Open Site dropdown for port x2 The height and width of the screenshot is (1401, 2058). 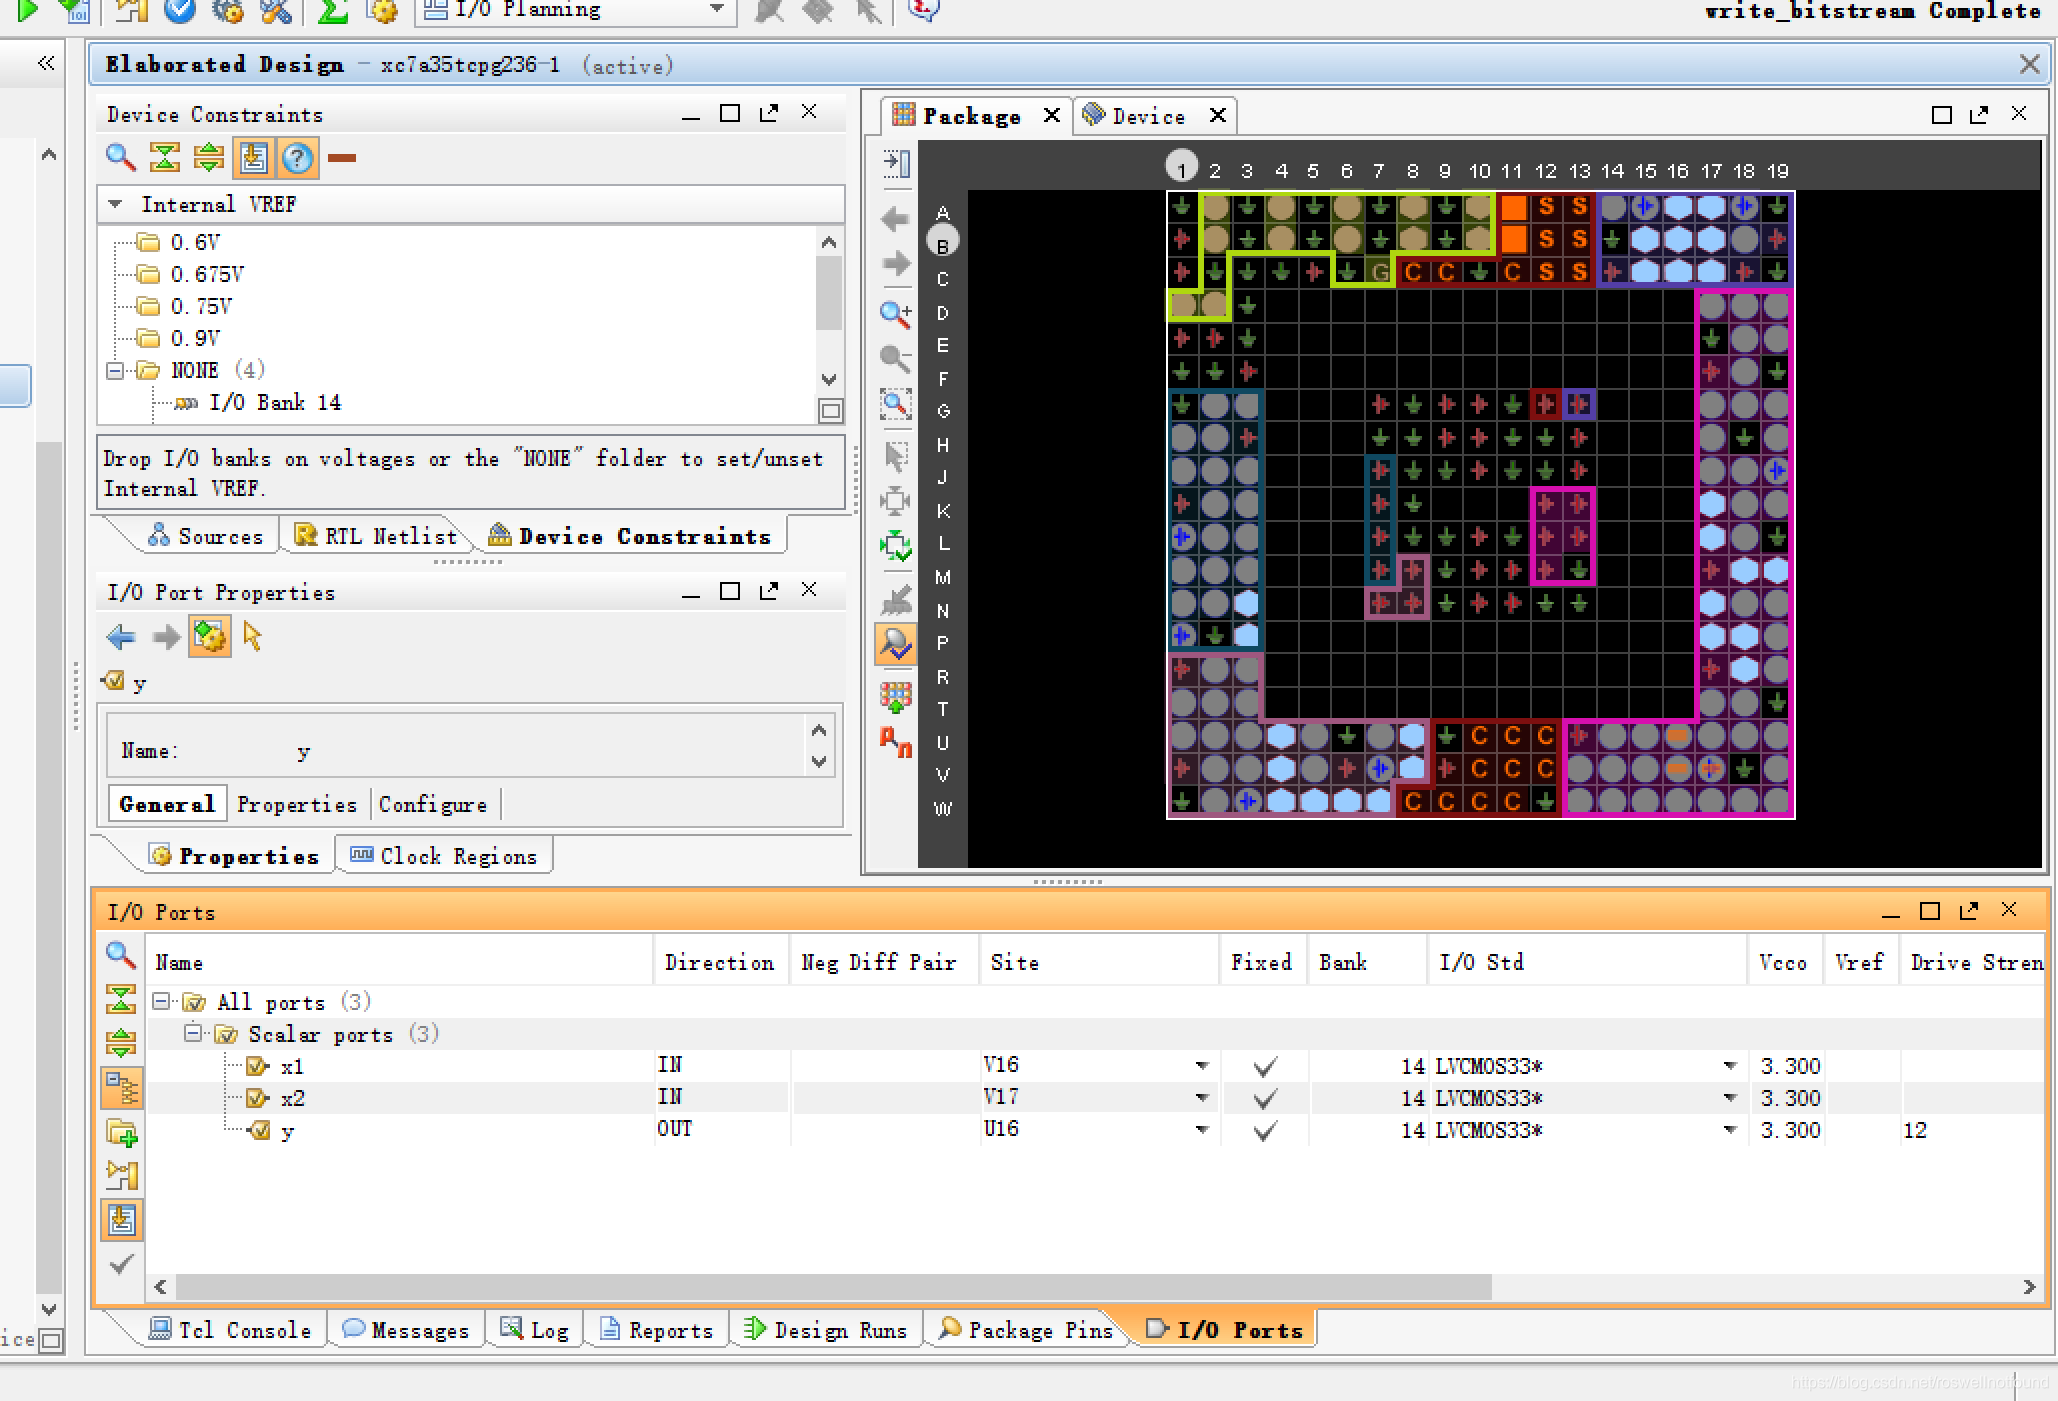click(1202, 1098)
